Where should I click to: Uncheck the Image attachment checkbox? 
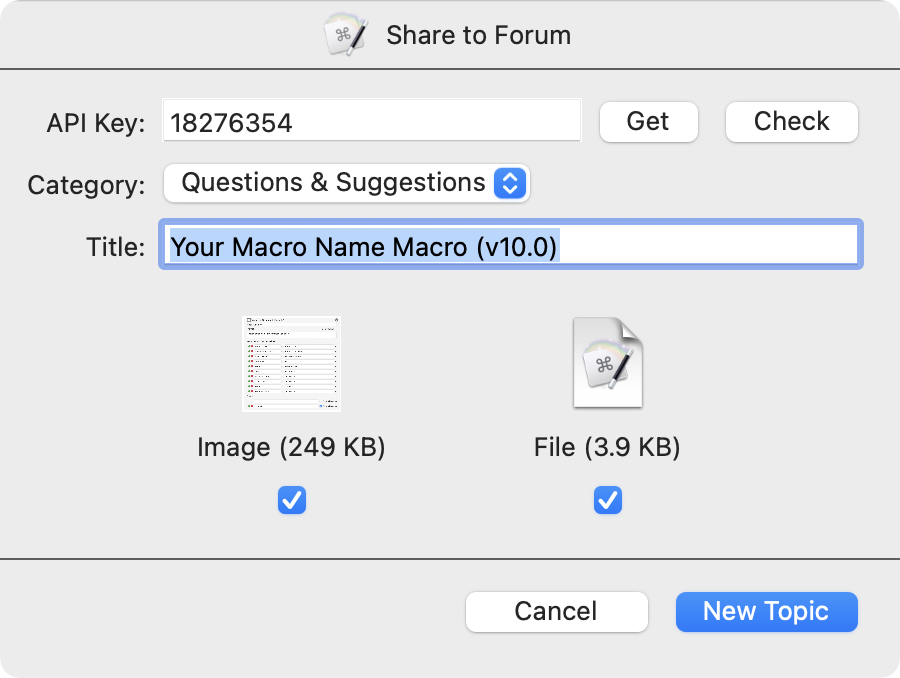point(291,500)
